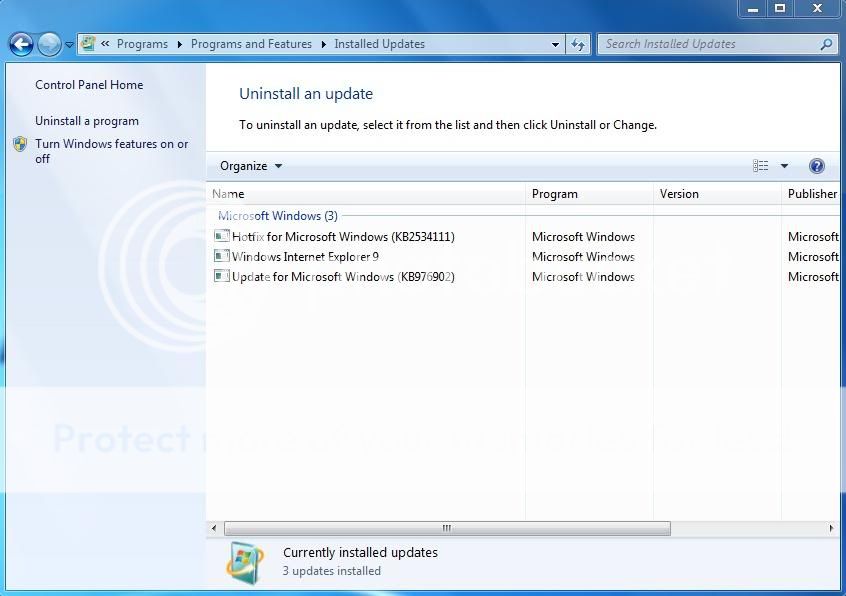Select Programs and Features breadcrumb
846x596 pixels.
(251, 44)
